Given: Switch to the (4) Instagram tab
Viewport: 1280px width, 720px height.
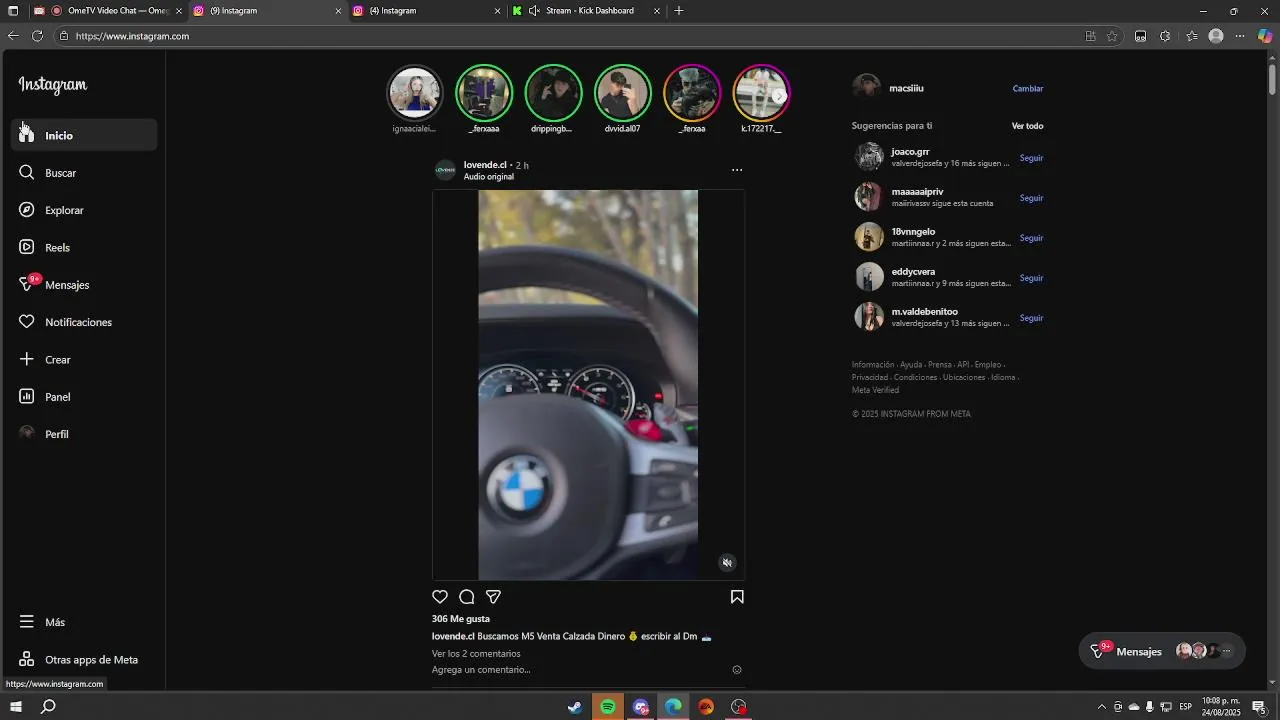Looking at the screenshot, I should pyautogui.click(x=427, y=11).
